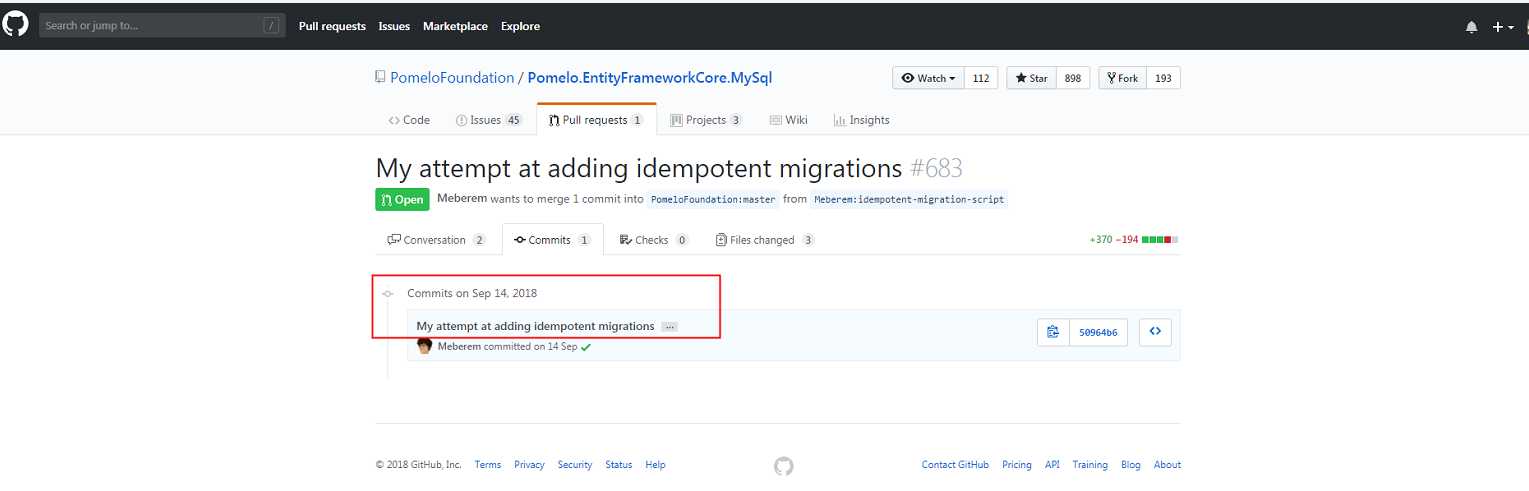Viewport: 1529px width, 491px height.
Task: Open Pricing footer link
Action: tap(1017, 465)
